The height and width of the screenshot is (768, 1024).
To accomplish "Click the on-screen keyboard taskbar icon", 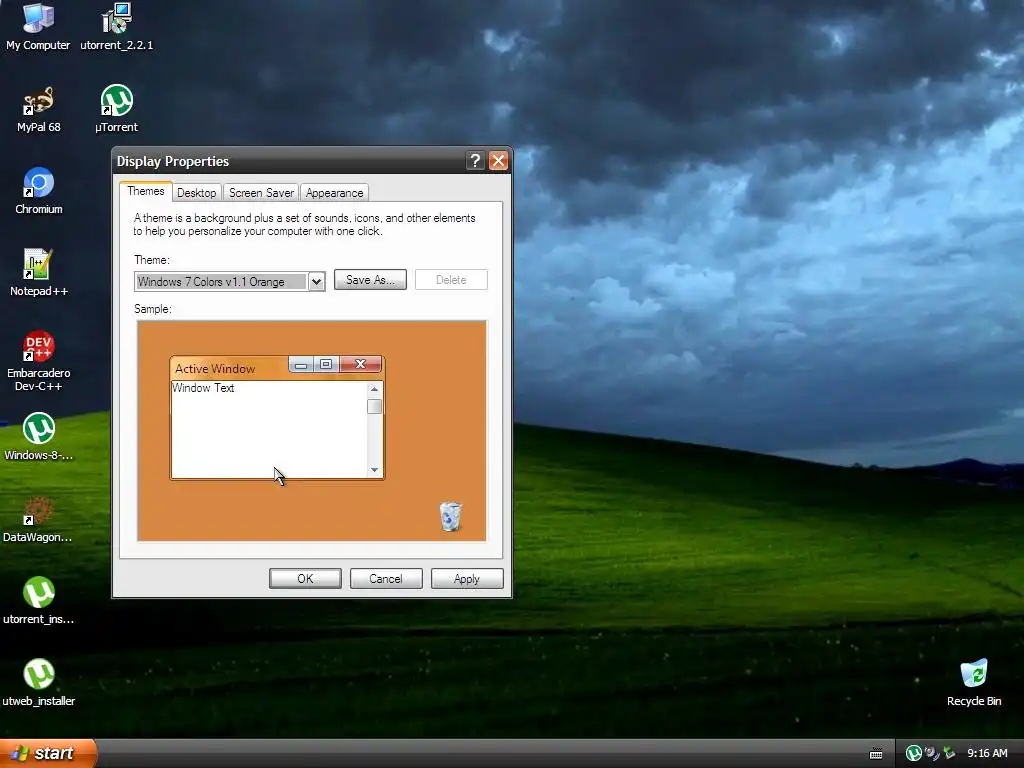I will coord(876,754).
